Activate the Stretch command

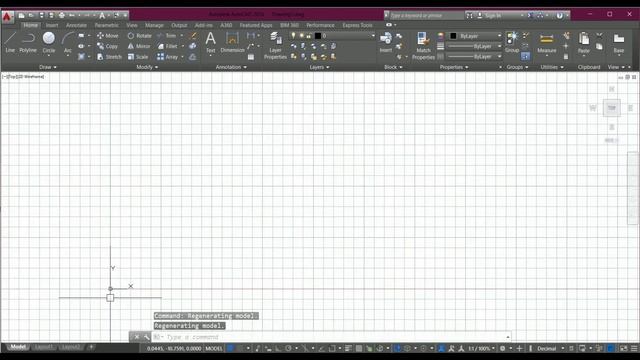[109, 57]
